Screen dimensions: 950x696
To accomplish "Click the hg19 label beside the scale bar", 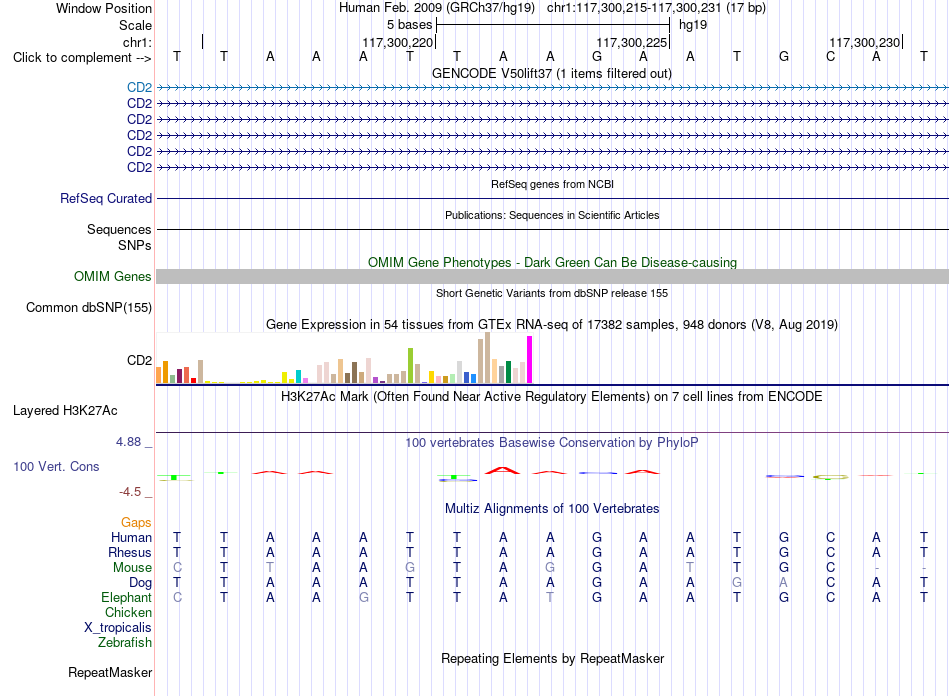I will tap(693, 25).
